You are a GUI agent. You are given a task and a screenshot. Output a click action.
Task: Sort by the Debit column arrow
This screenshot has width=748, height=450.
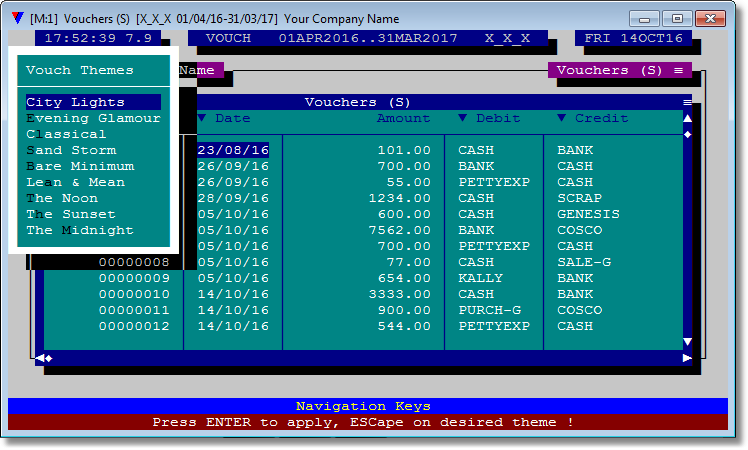462,117
